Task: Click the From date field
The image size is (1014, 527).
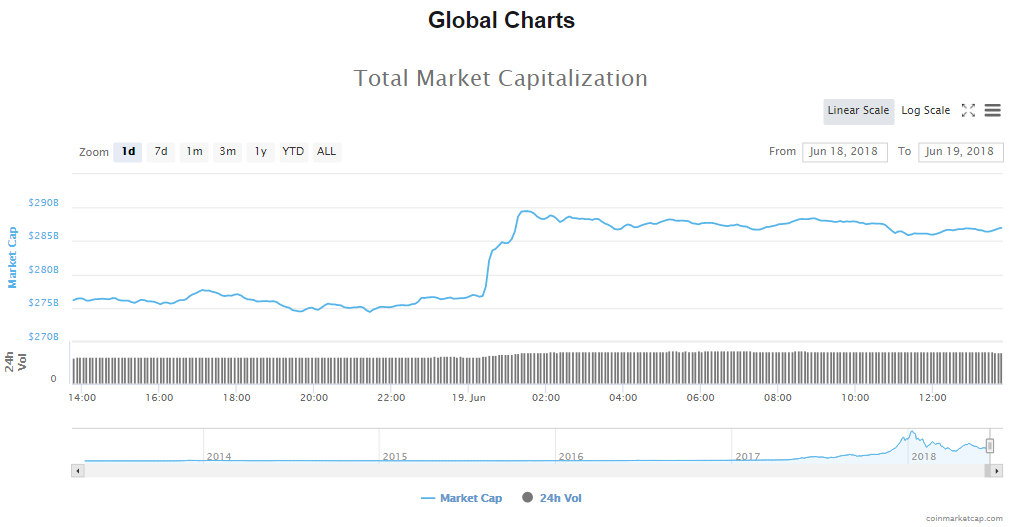Action: tap(844, 152)
